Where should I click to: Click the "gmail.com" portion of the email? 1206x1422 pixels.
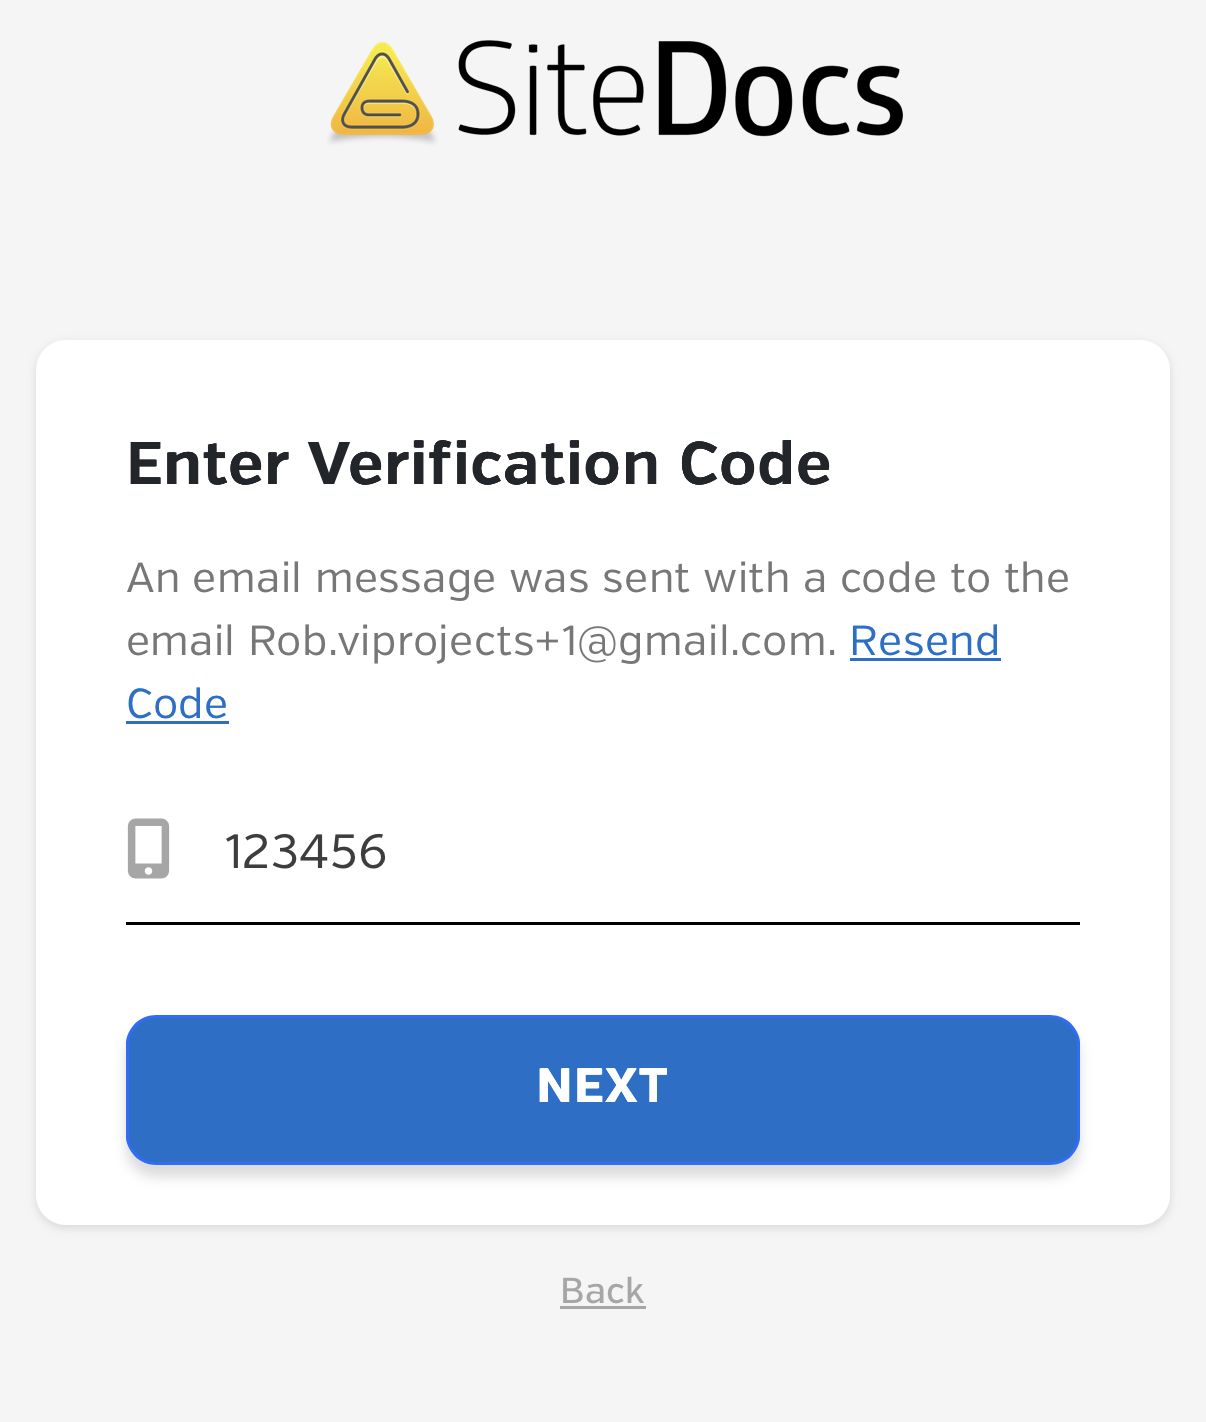click(x=726, y=642)
